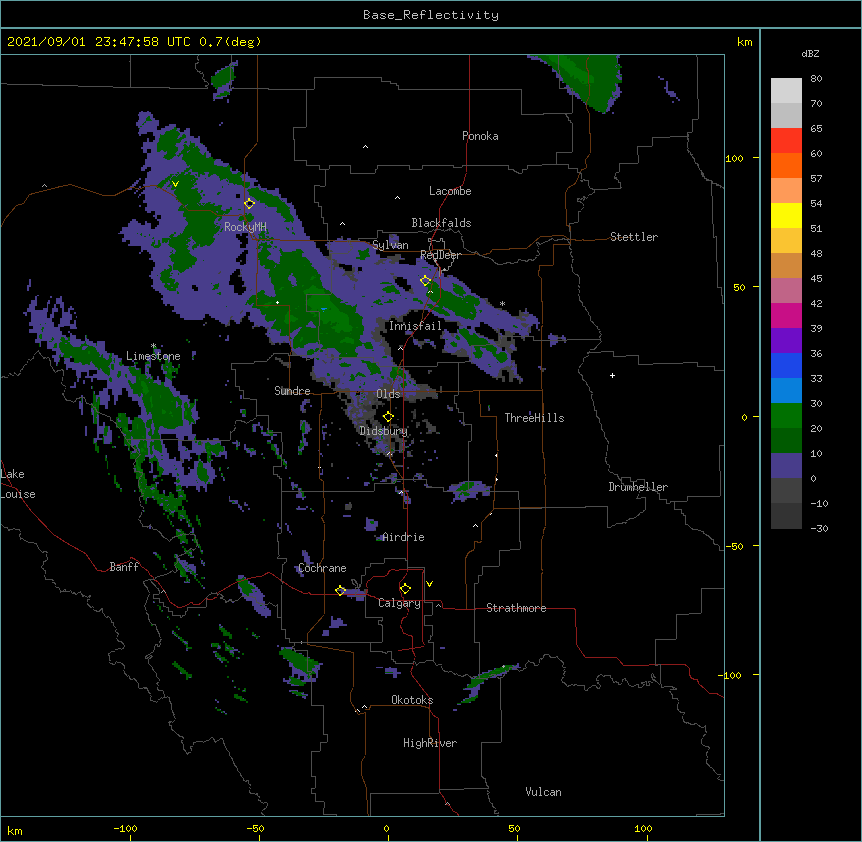Click the -50 tick on the right axis

point(734,546)
